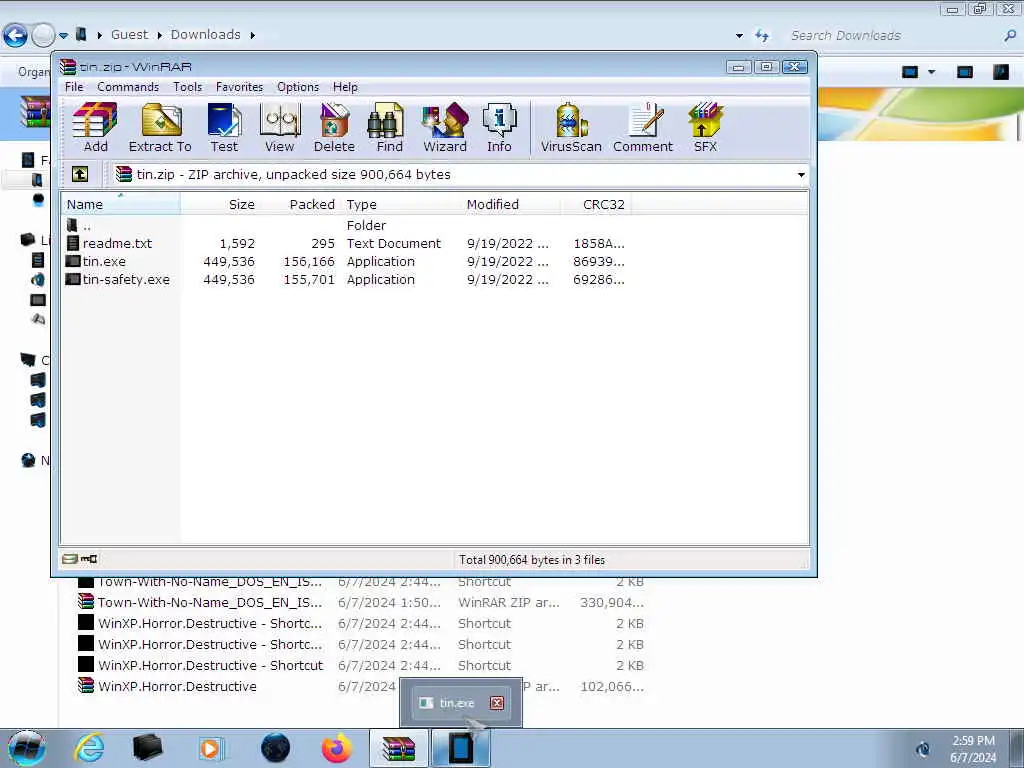The width and height of the screenshot is (1024, 768).
Task: Run VirusScan on the archive
Action: 571,128
